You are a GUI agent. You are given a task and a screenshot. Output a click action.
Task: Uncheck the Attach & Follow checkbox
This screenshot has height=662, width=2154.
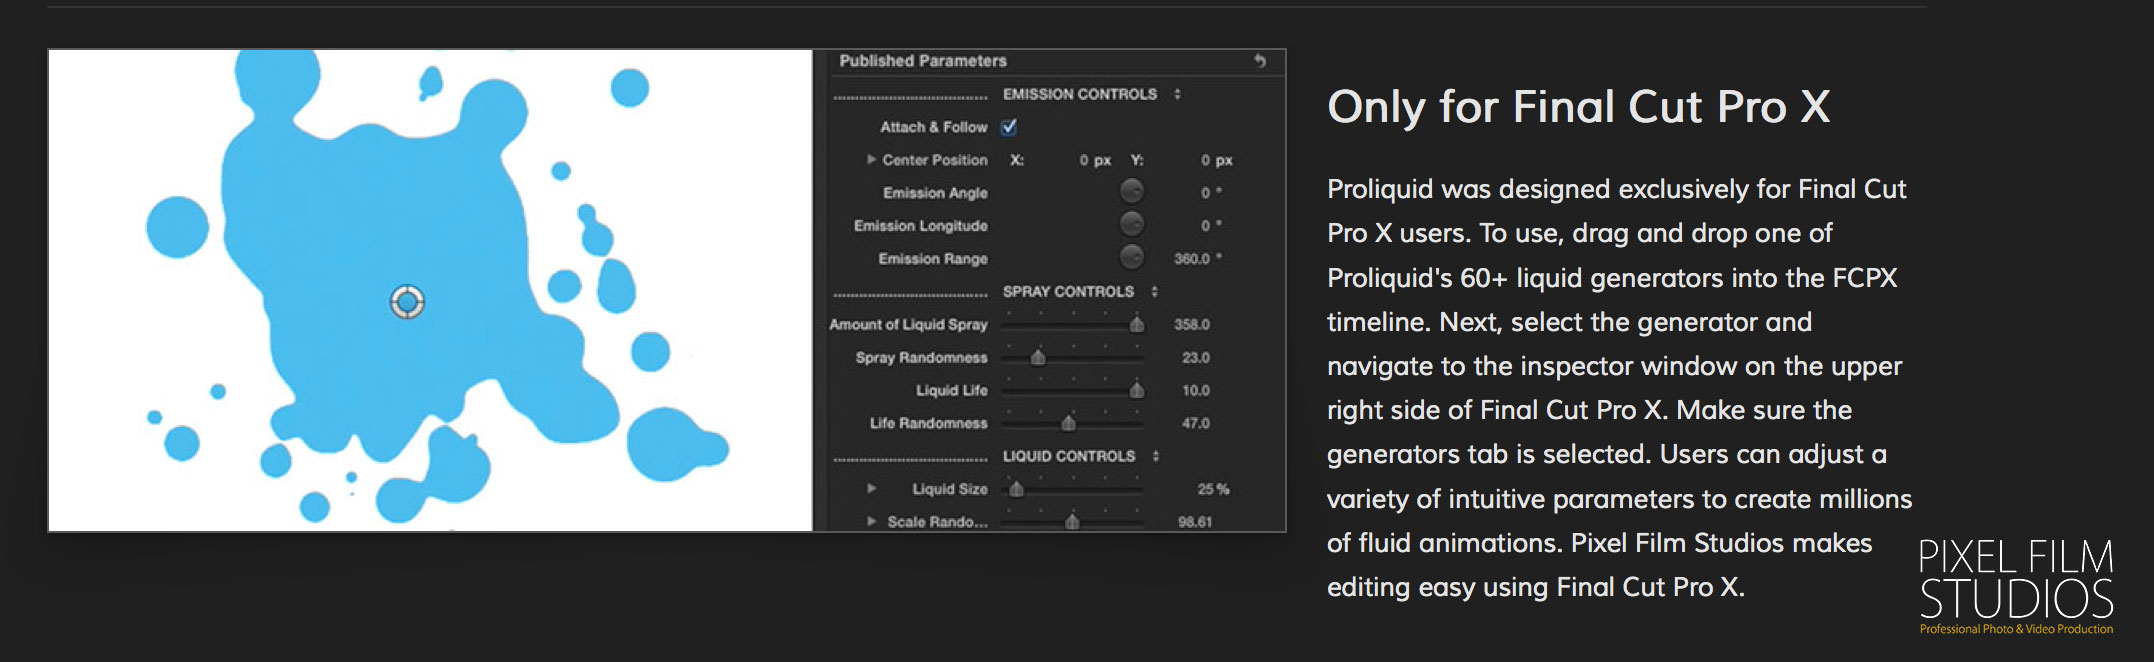click(x=1009, y=127)
